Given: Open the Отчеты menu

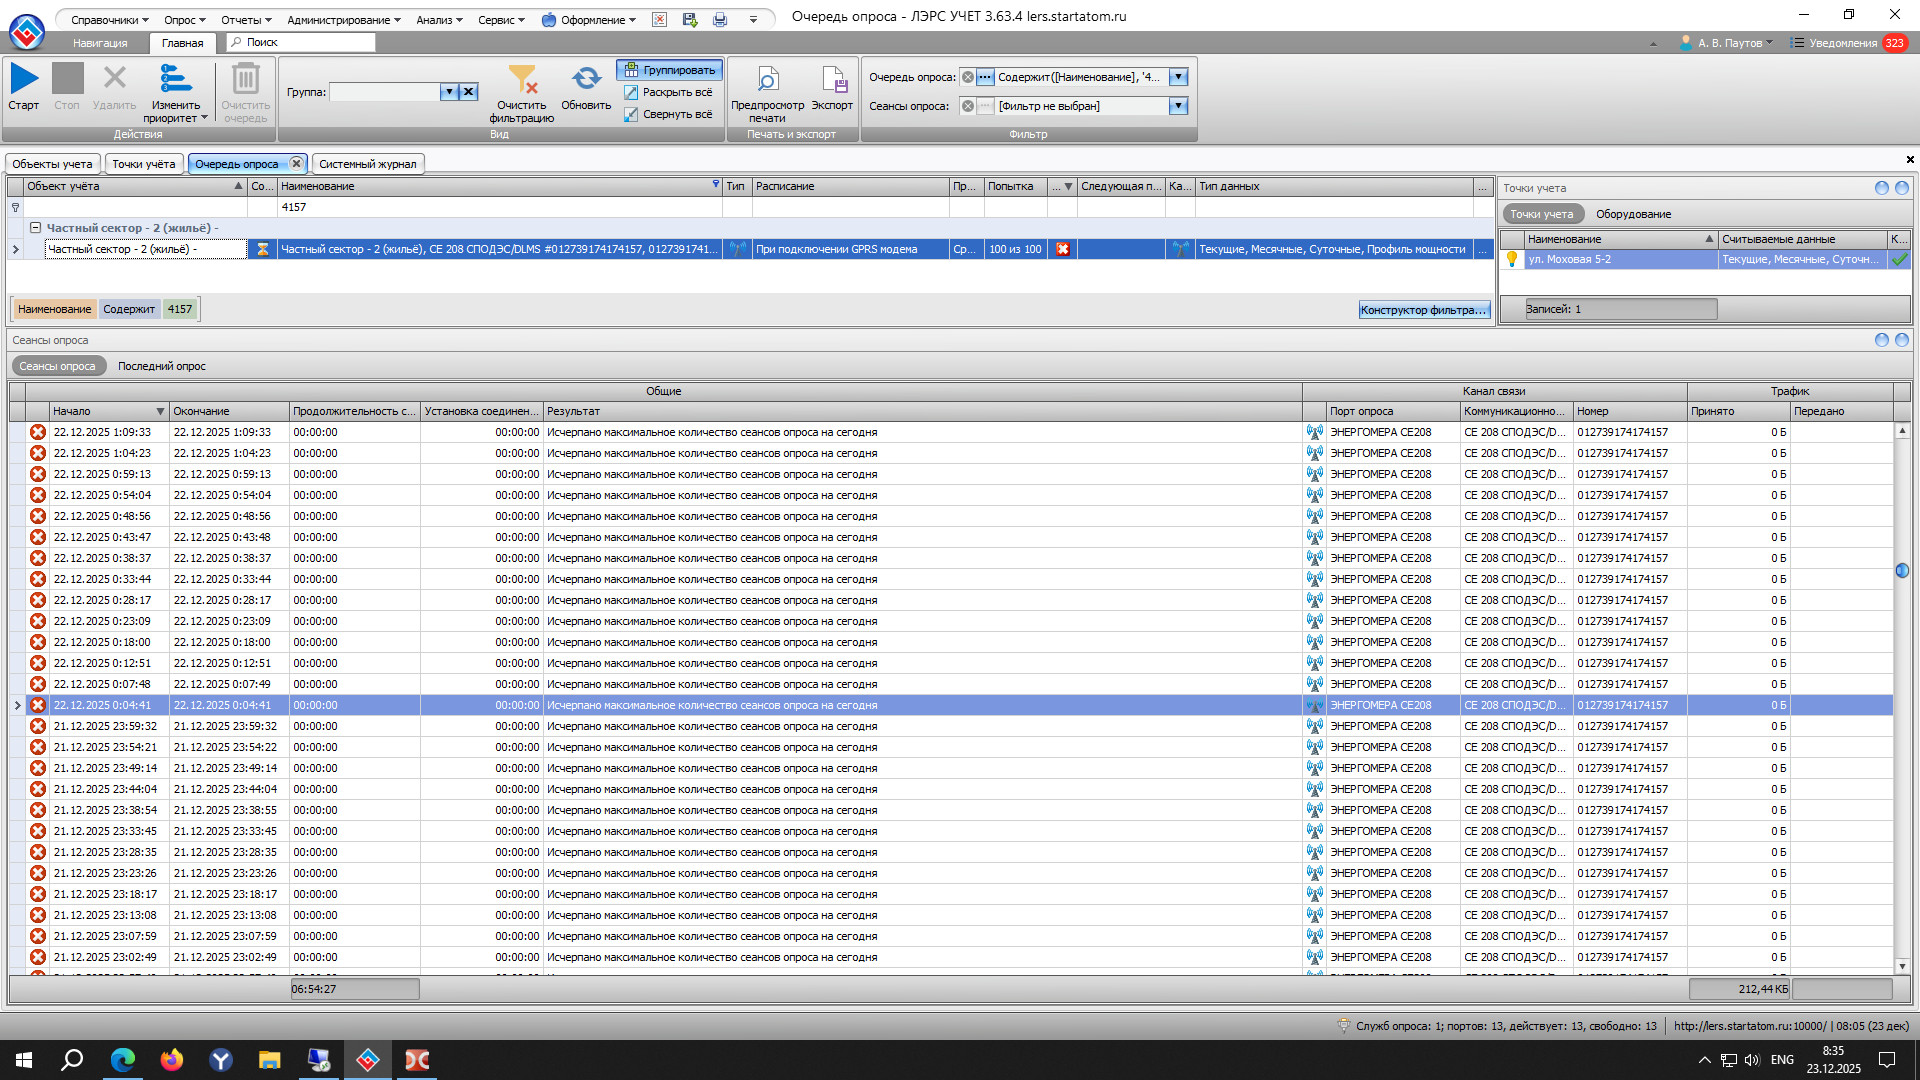Looking at the screenshot, I should tap(246, 20).
